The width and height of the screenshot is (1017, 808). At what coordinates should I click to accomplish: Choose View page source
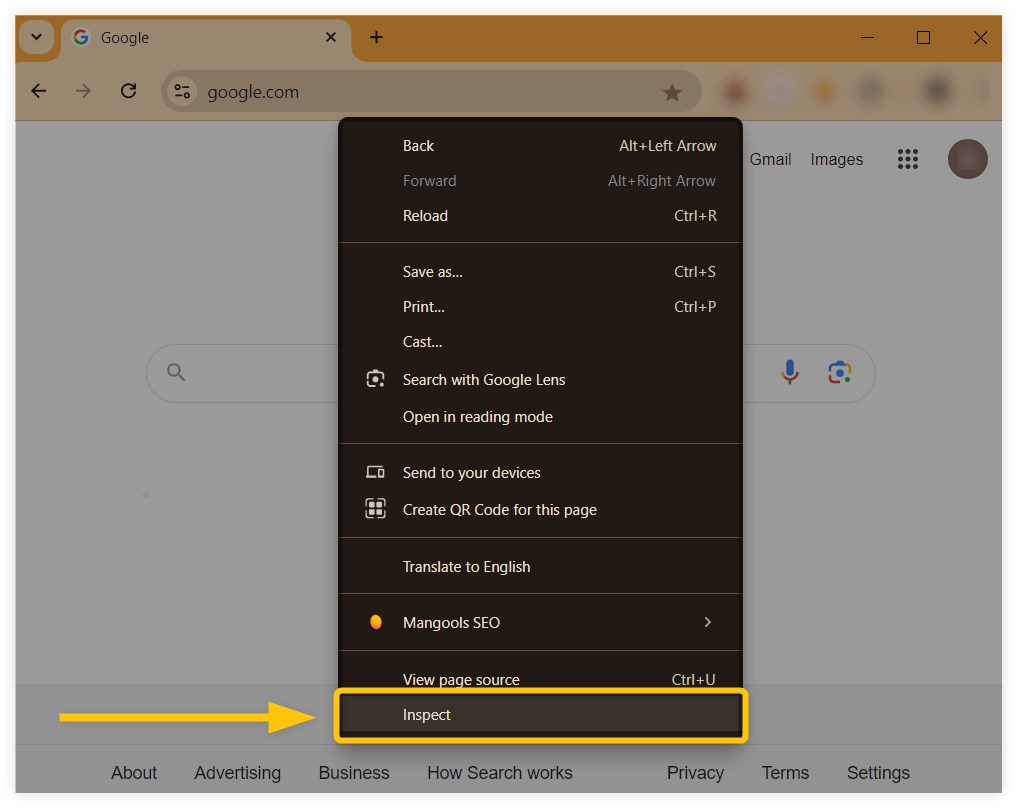point(540,678)
